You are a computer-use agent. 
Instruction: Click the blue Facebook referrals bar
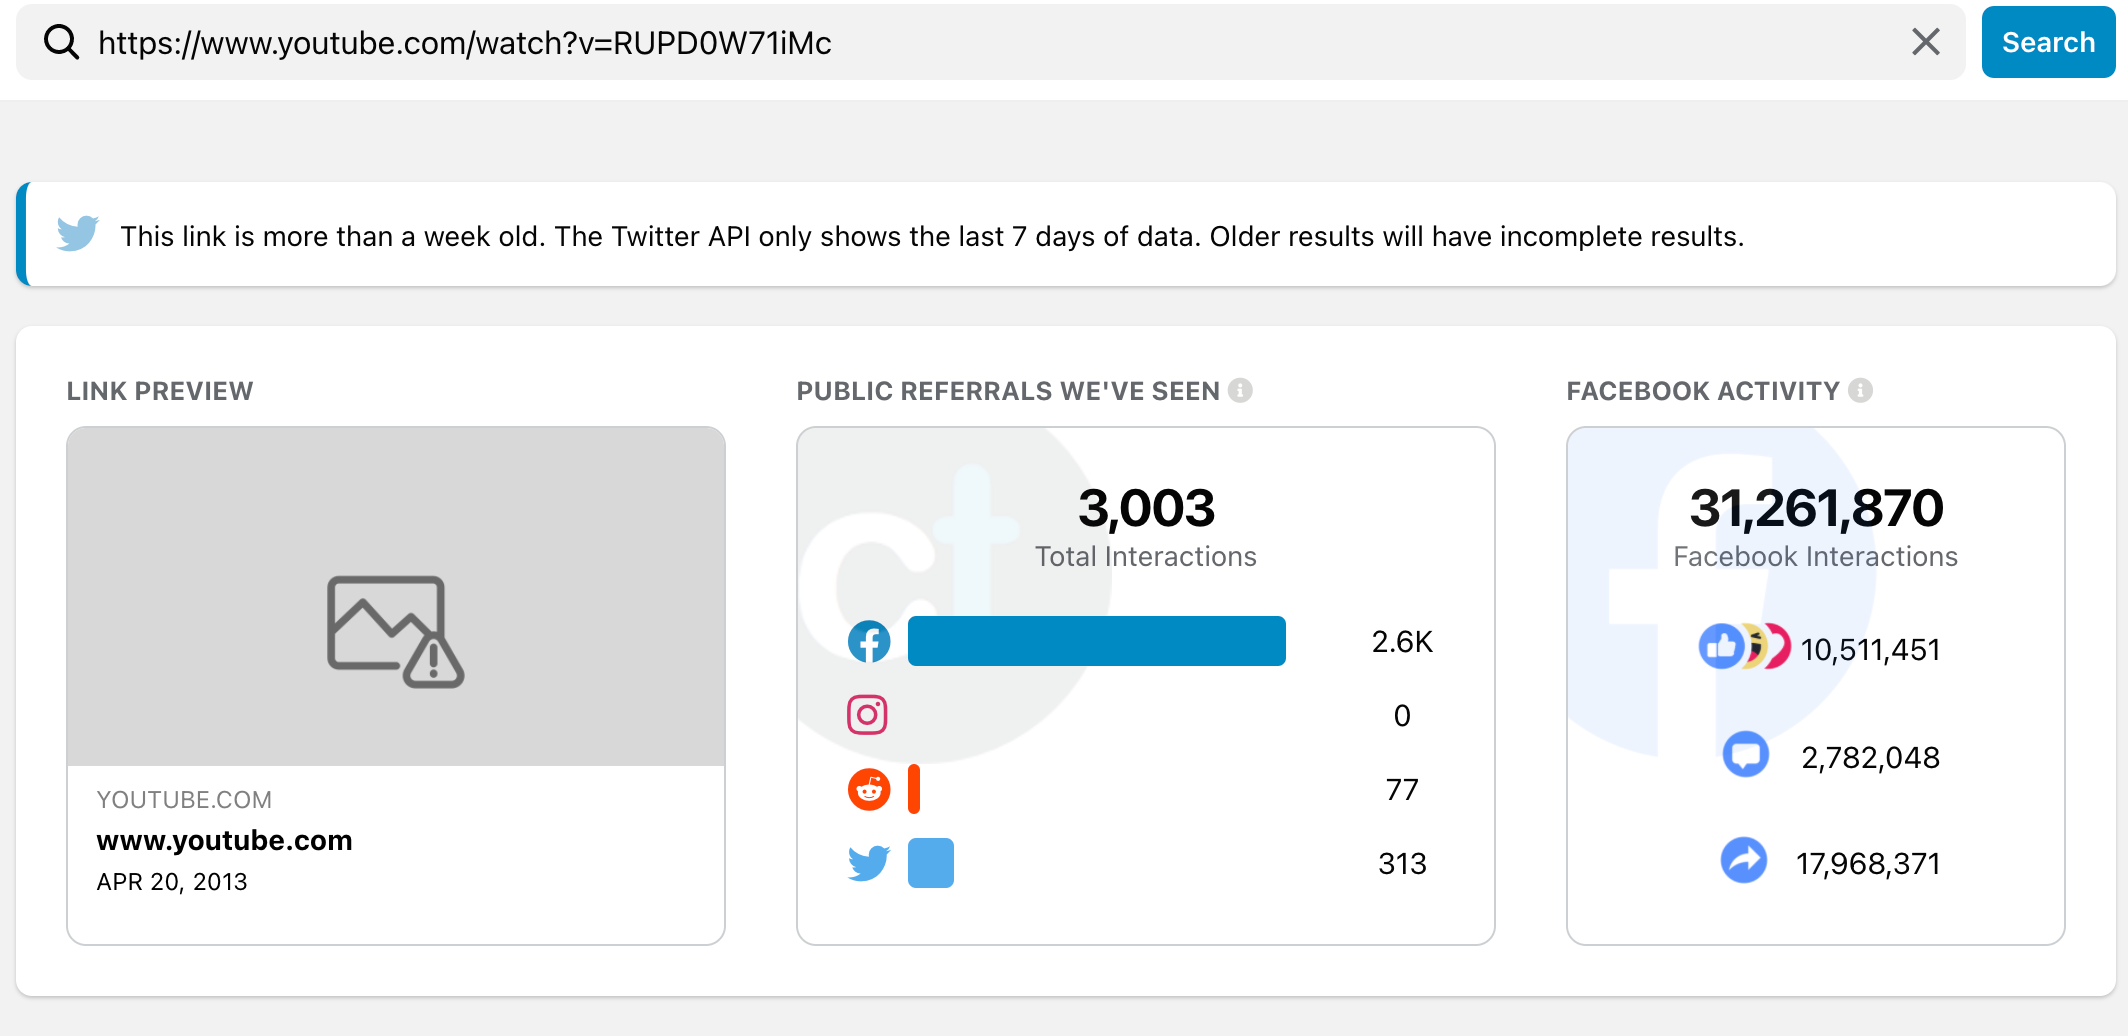pos(1096,641)
